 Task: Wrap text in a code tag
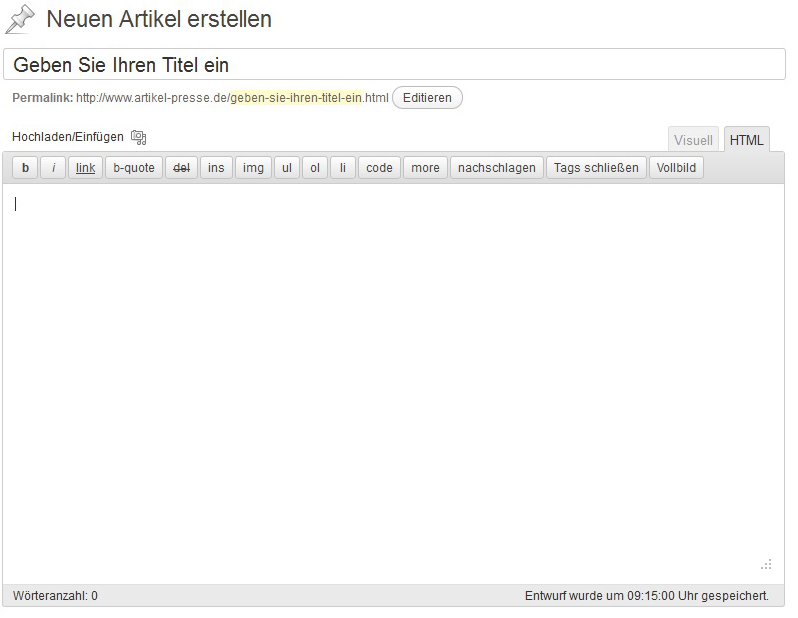click(380, 168)
